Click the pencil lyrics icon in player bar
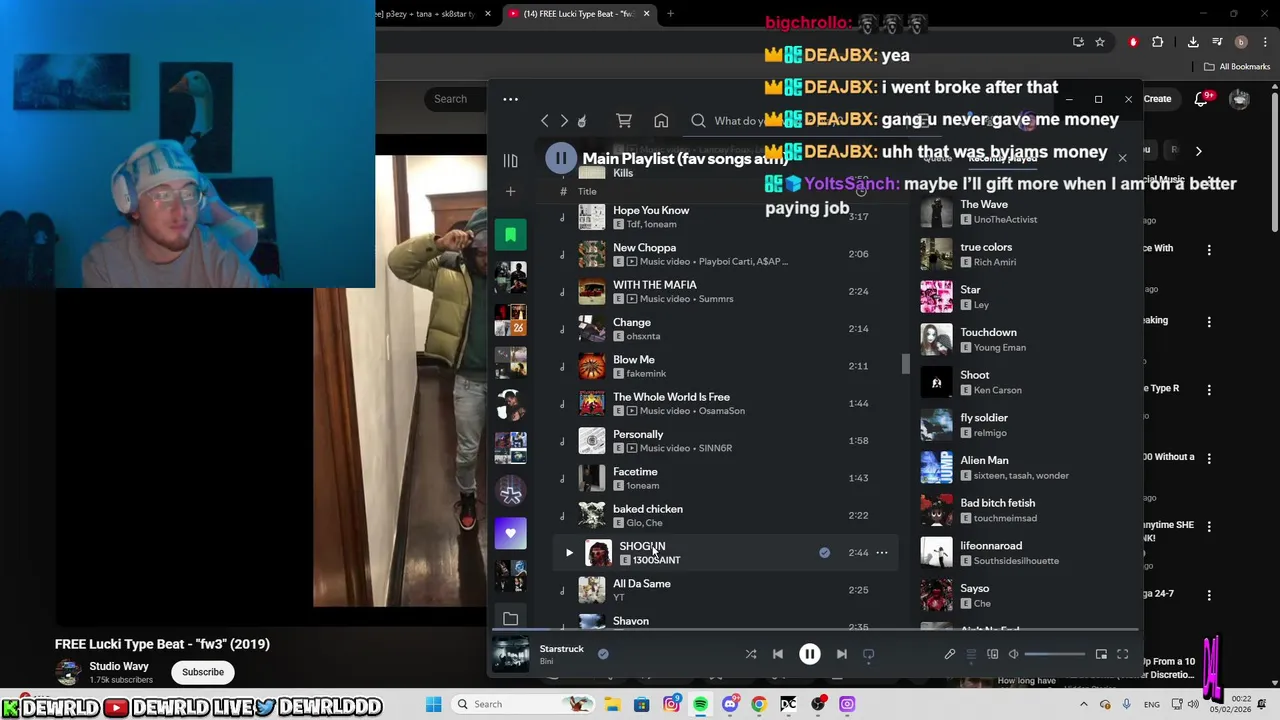 coord(950,654)
